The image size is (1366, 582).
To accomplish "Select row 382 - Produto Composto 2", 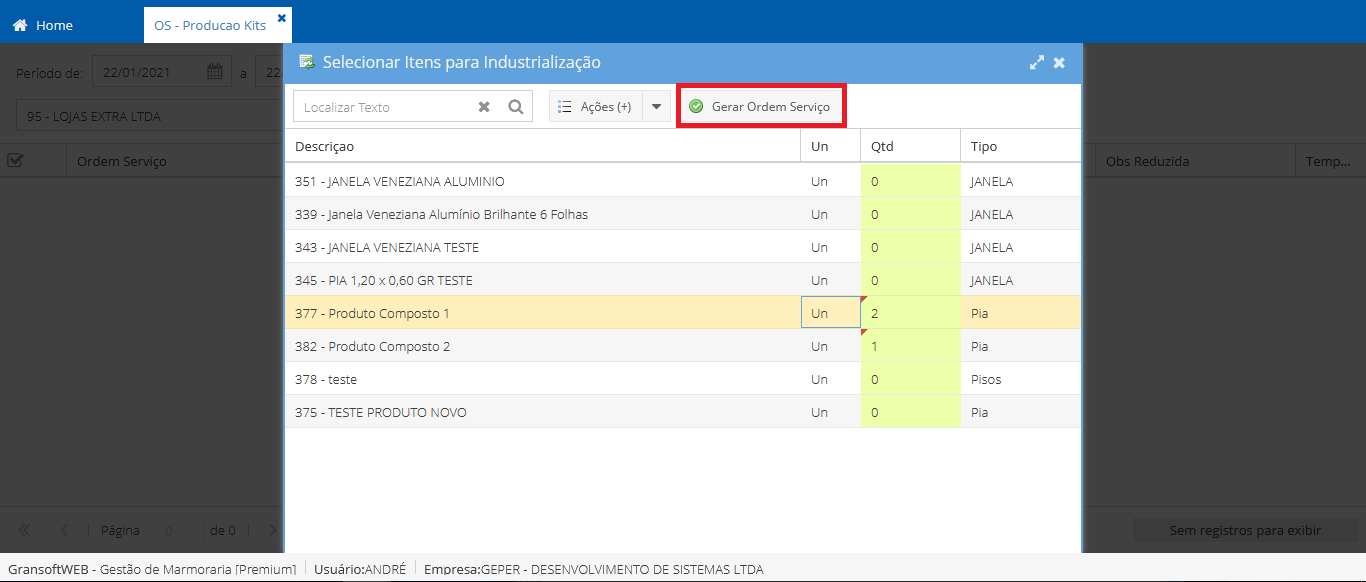I will click(683, 346).
